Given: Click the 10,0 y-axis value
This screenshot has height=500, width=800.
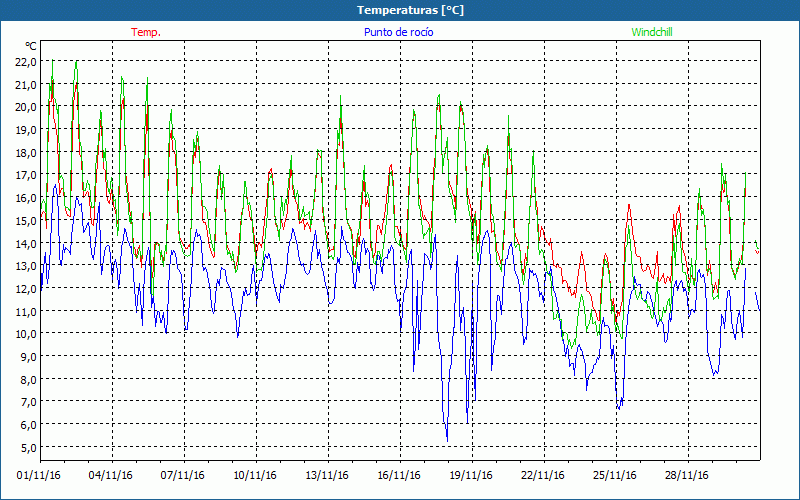Looking at the screenshot, I should point(27,334).
